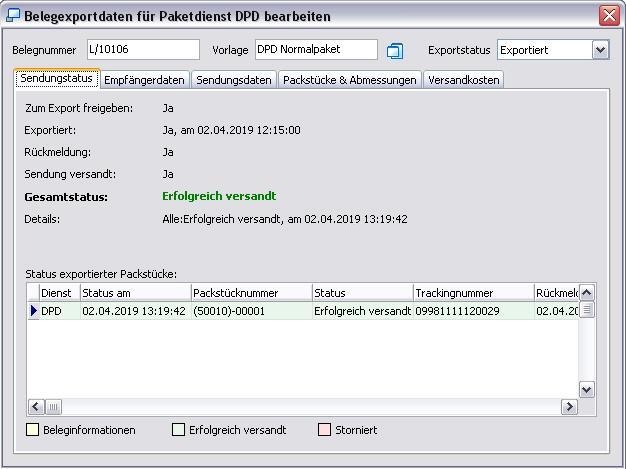Click the template copy icon beside Vorlage
Viewport: 626px width, 469px height.
[394, 51]
